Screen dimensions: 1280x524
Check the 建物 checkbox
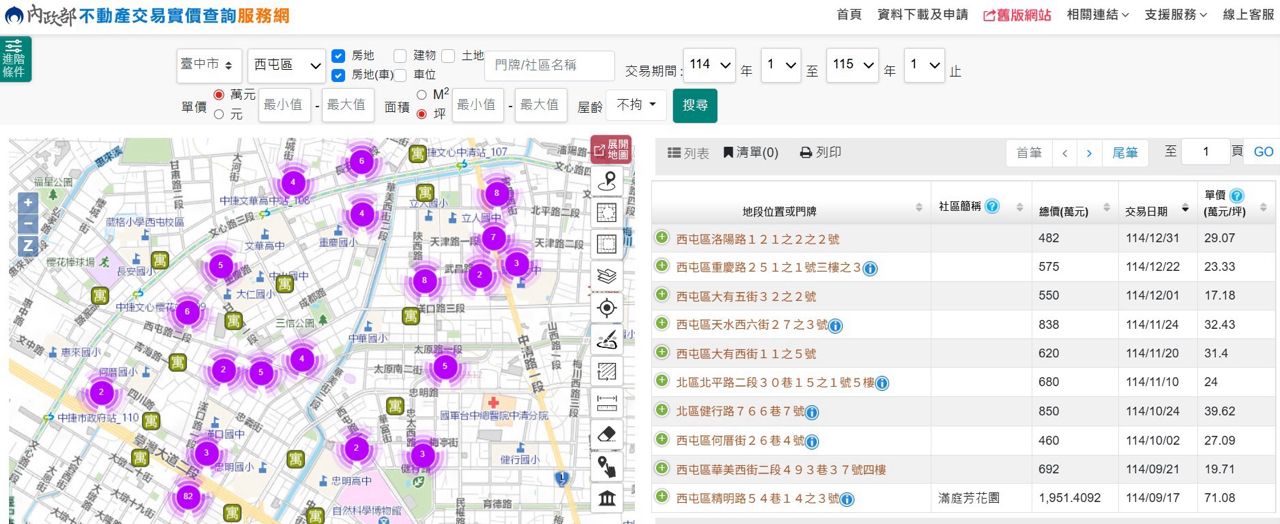point(400,56)
